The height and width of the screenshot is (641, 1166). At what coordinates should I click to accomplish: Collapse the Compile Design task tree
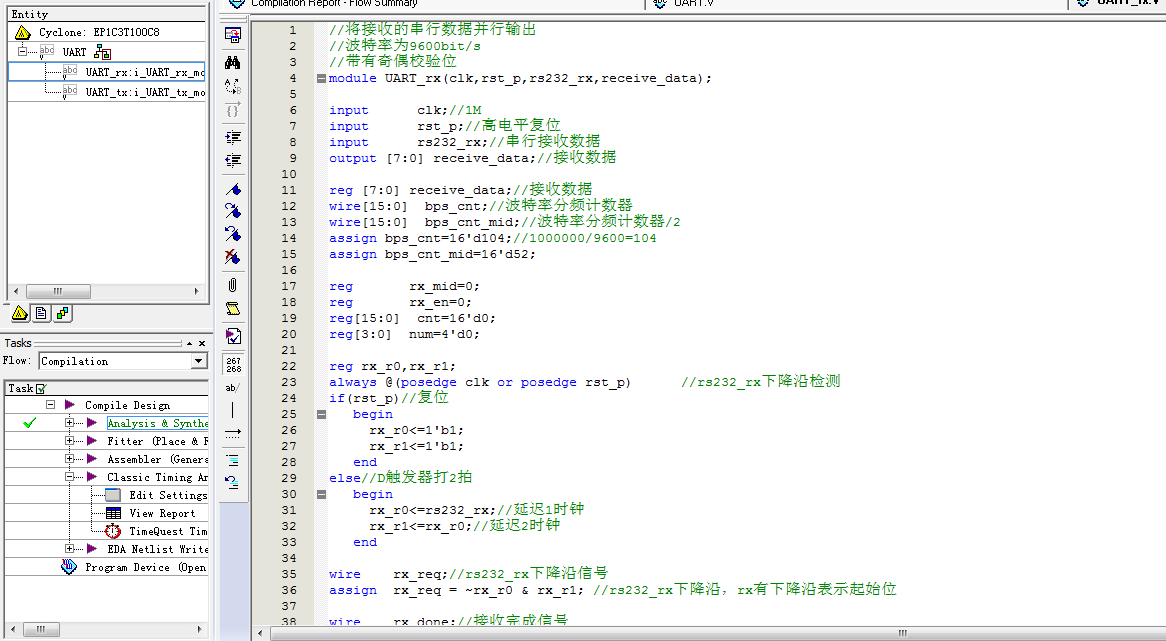[50, 405]
